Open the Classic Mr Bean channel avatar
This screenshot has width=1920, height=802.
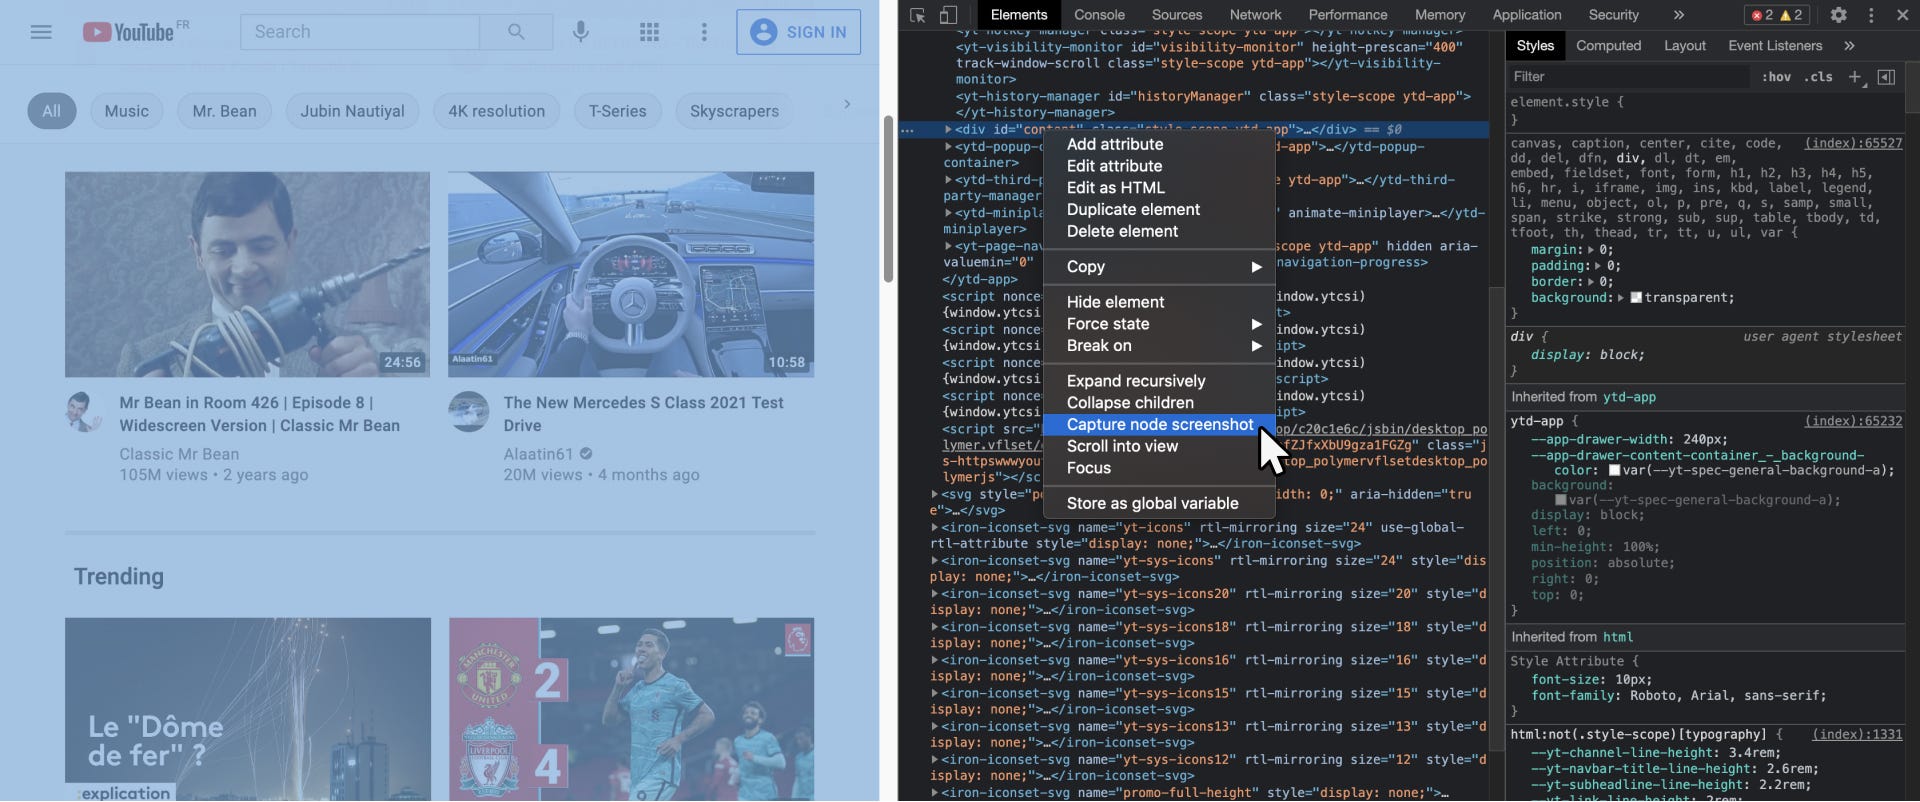[84, 411]
